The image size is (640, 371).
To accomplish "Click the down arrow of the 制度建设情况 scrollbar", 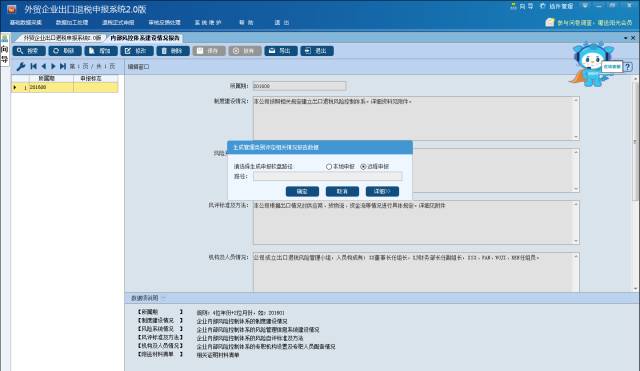I will tap(576, 137).
